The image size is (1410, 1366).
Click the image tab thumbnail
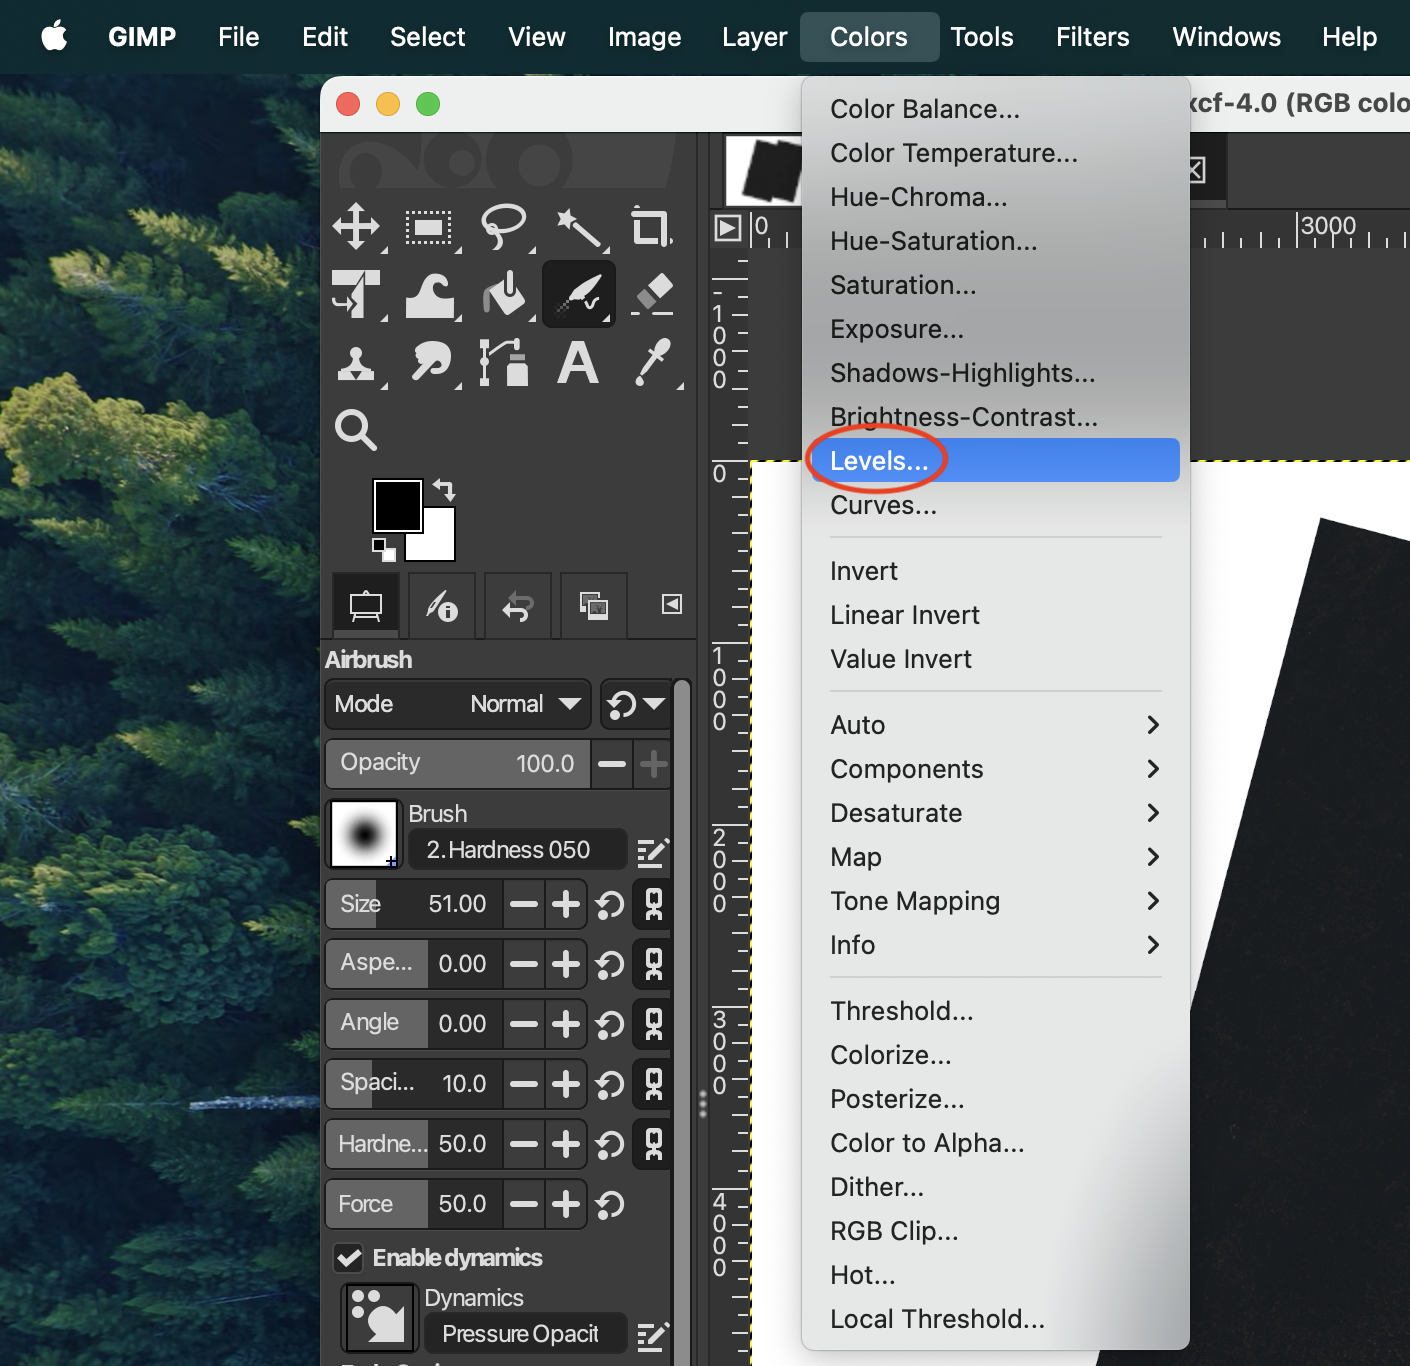(x=764, y=171)
